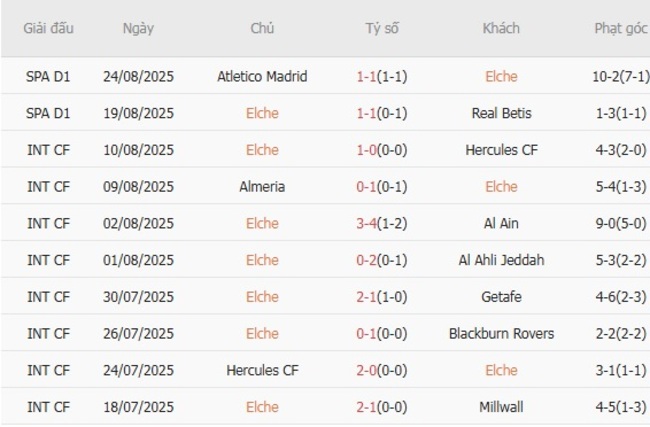650x427 pixels.
Task: Click the "Tỷ số" column header
Action: [x=381, y=28]
